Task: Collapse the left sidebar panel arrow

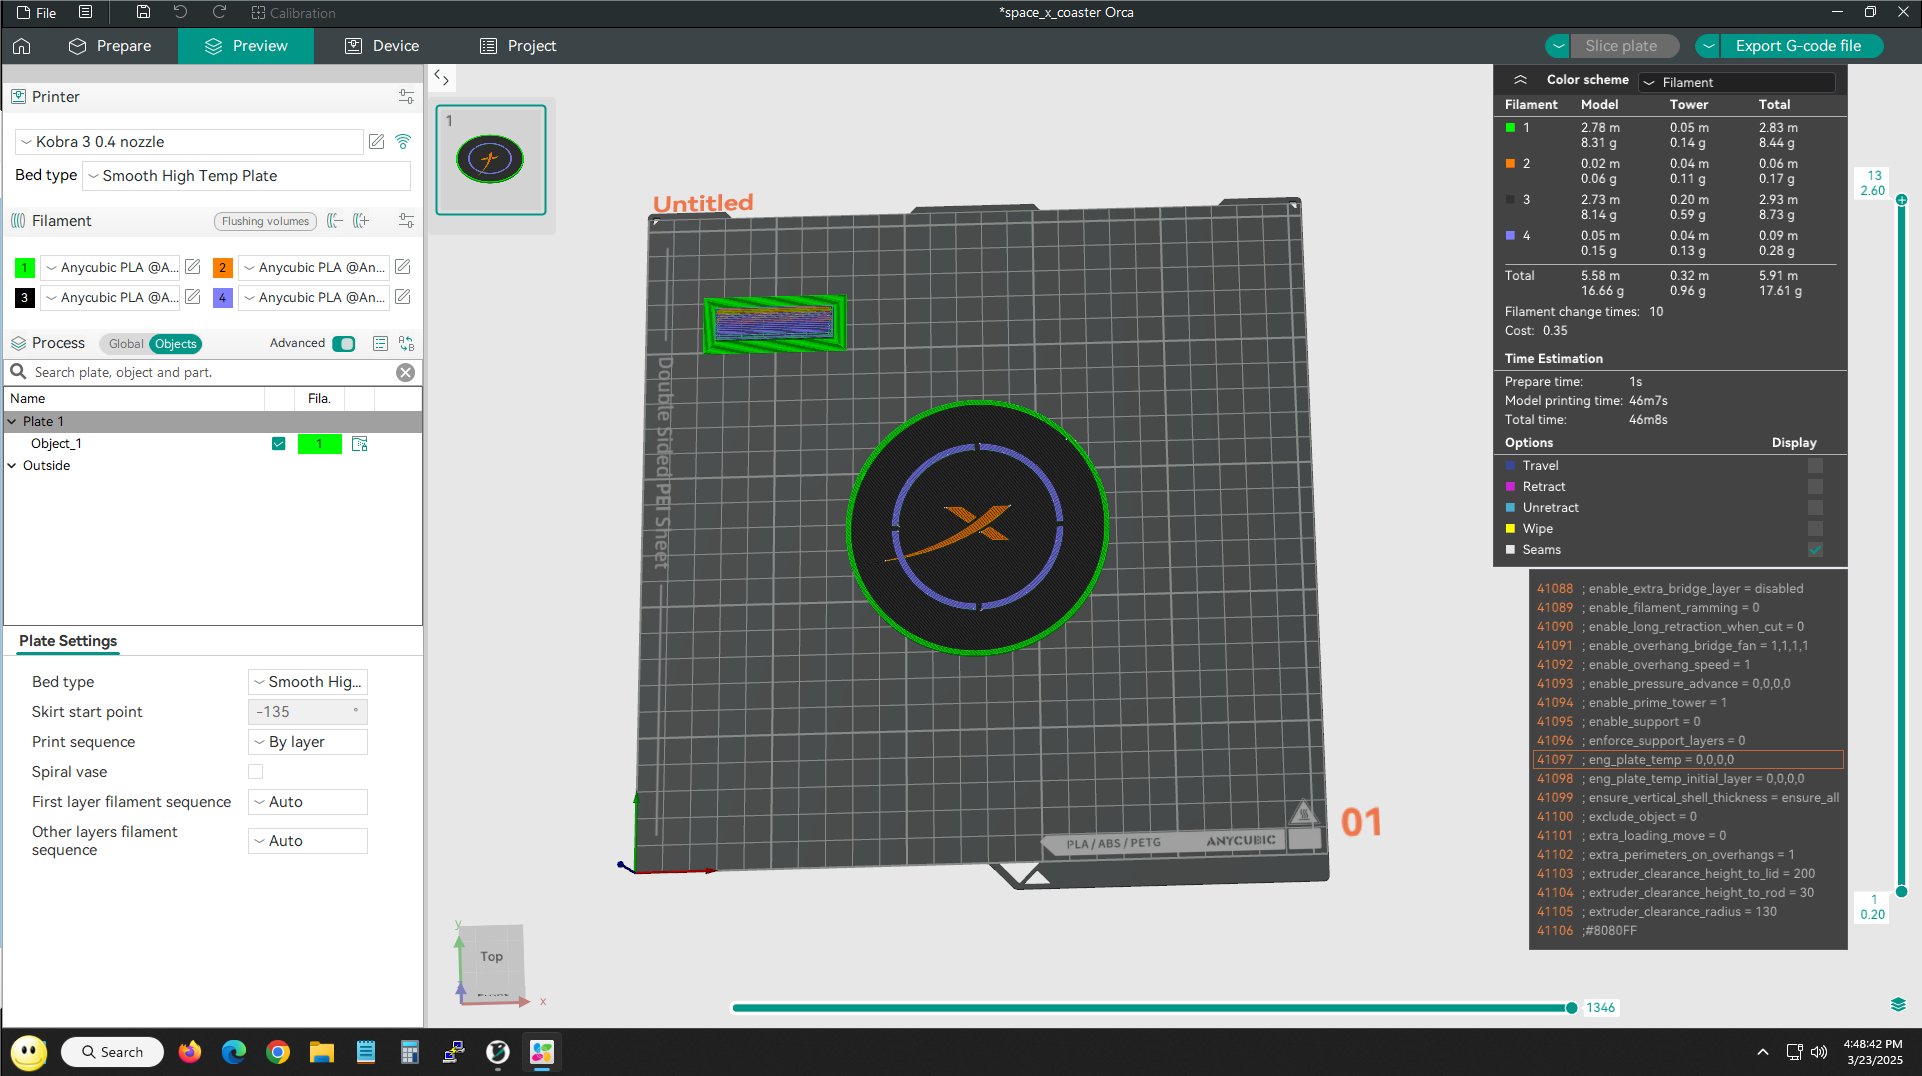Action: tap(441, 78)
